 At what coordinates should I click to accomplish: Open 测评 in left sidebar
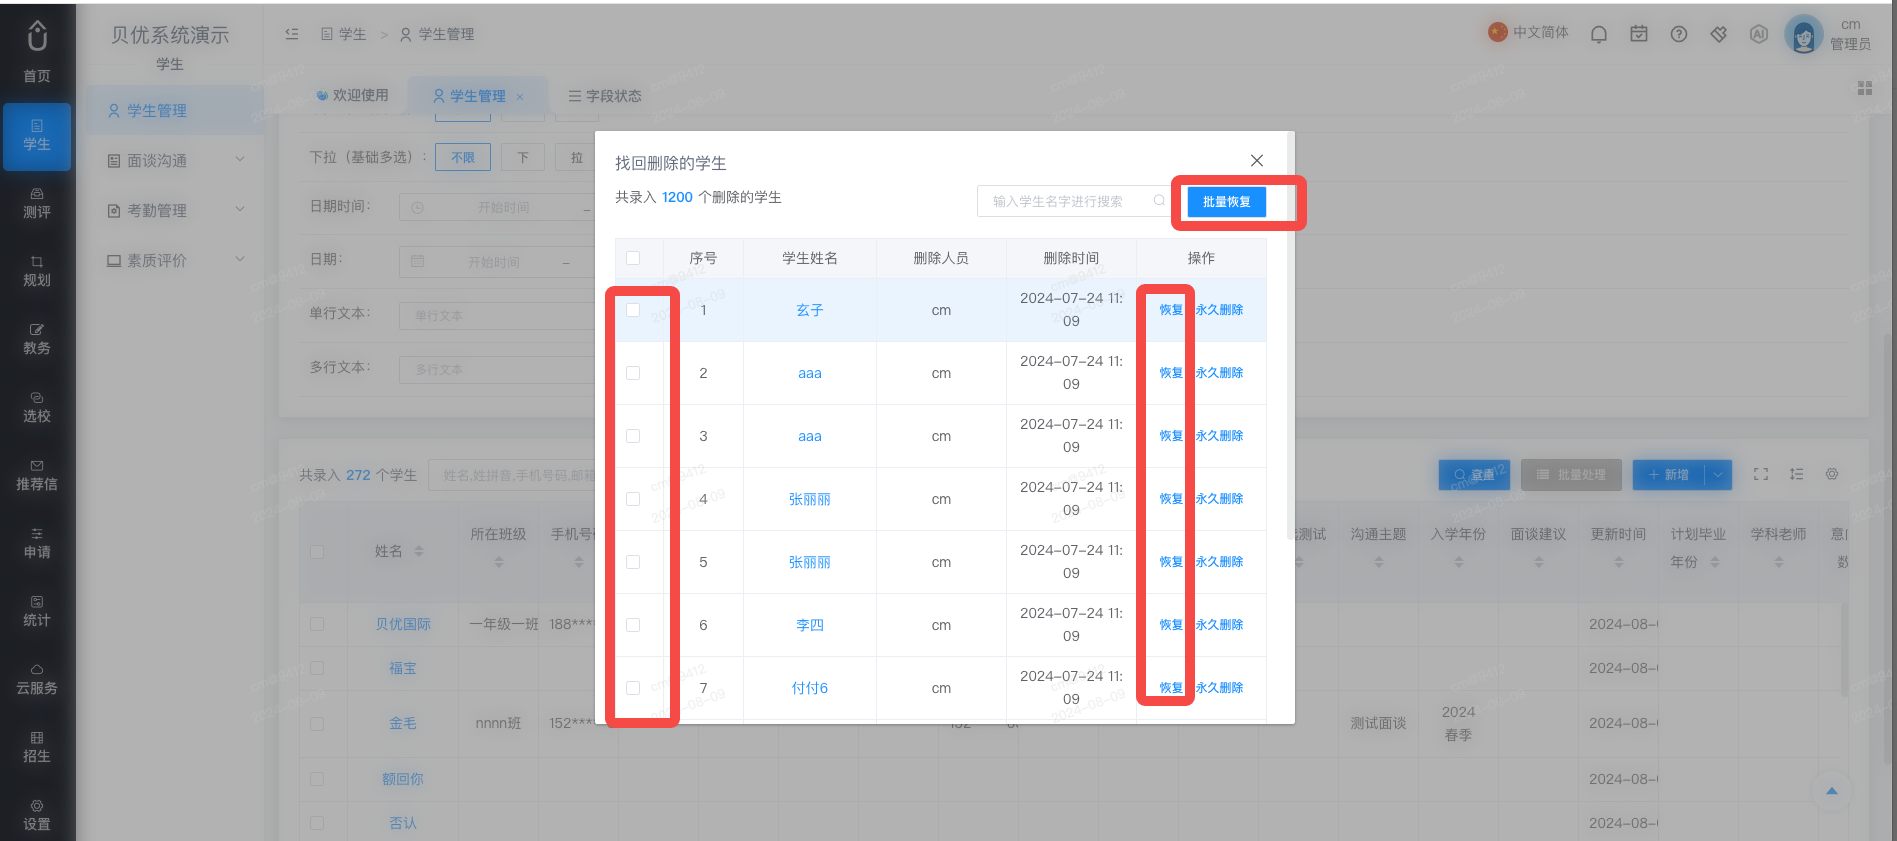(x=37, y=204)
